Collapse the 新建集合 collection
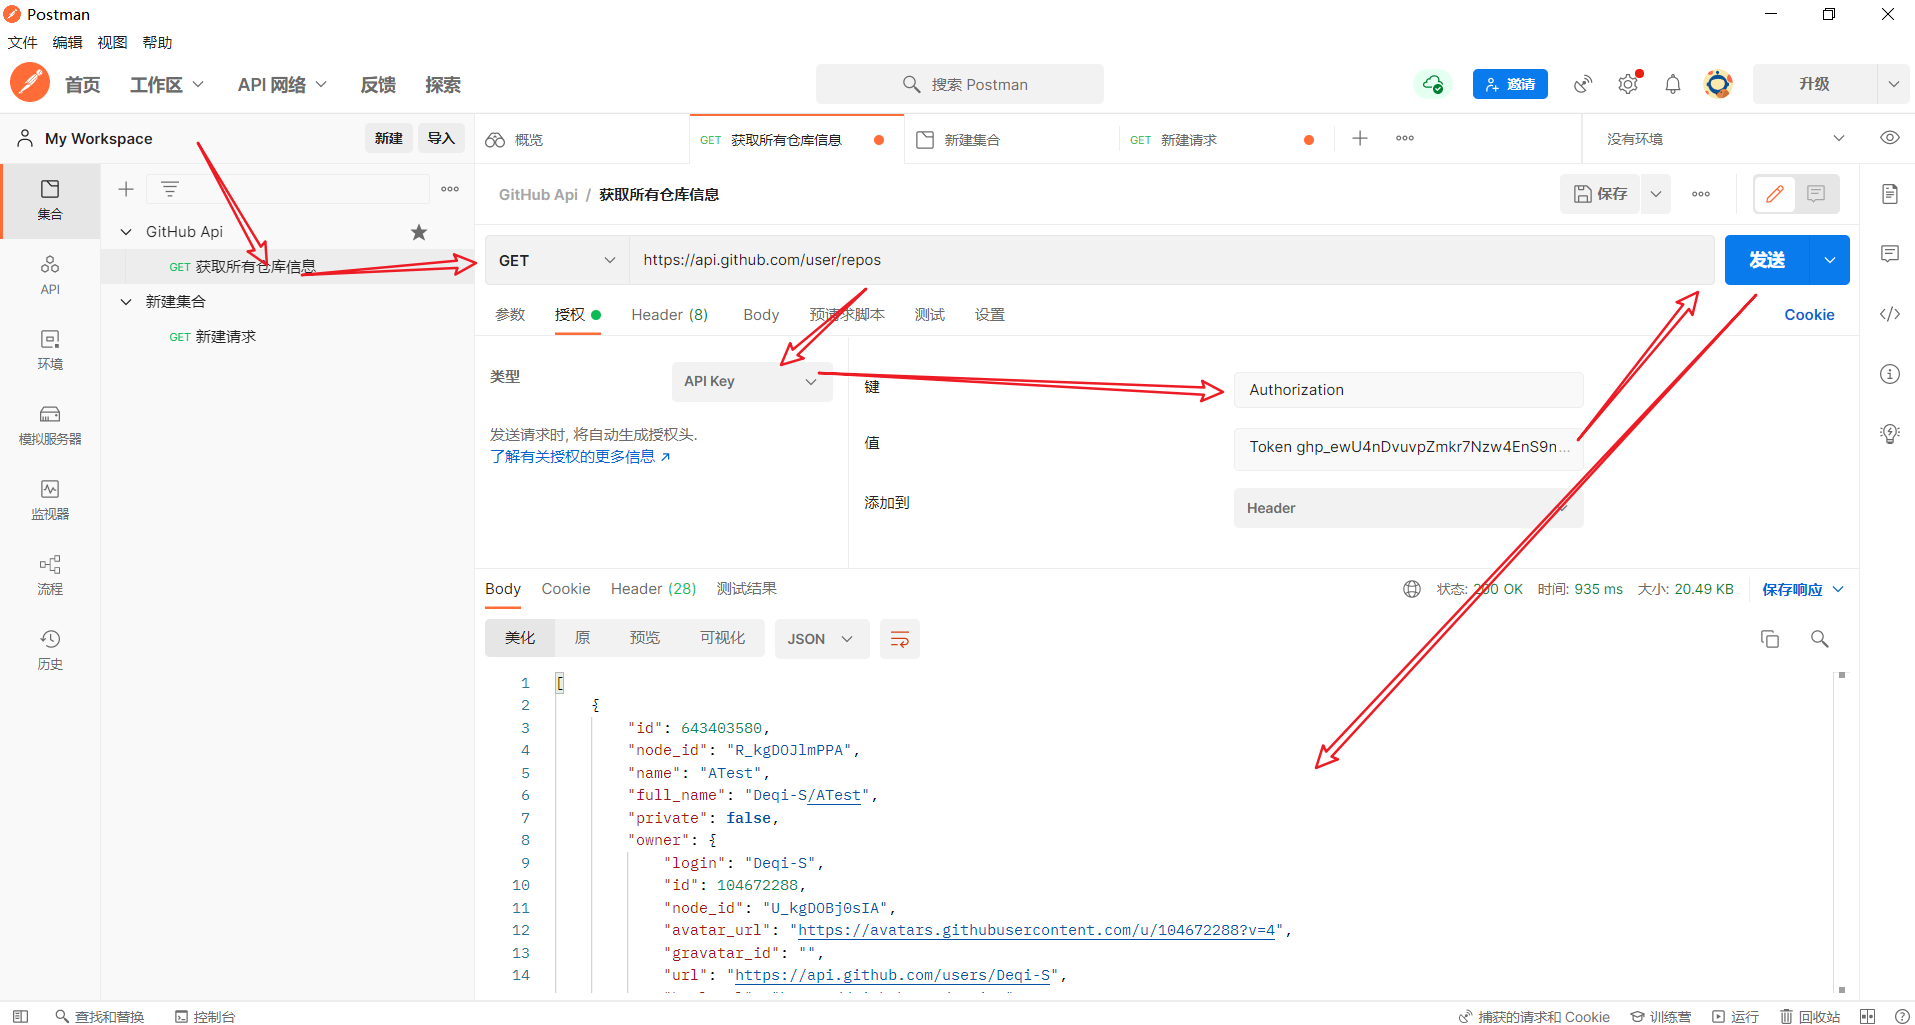The height and width of the screenshot is (1025, 1915). click(126, 302)
